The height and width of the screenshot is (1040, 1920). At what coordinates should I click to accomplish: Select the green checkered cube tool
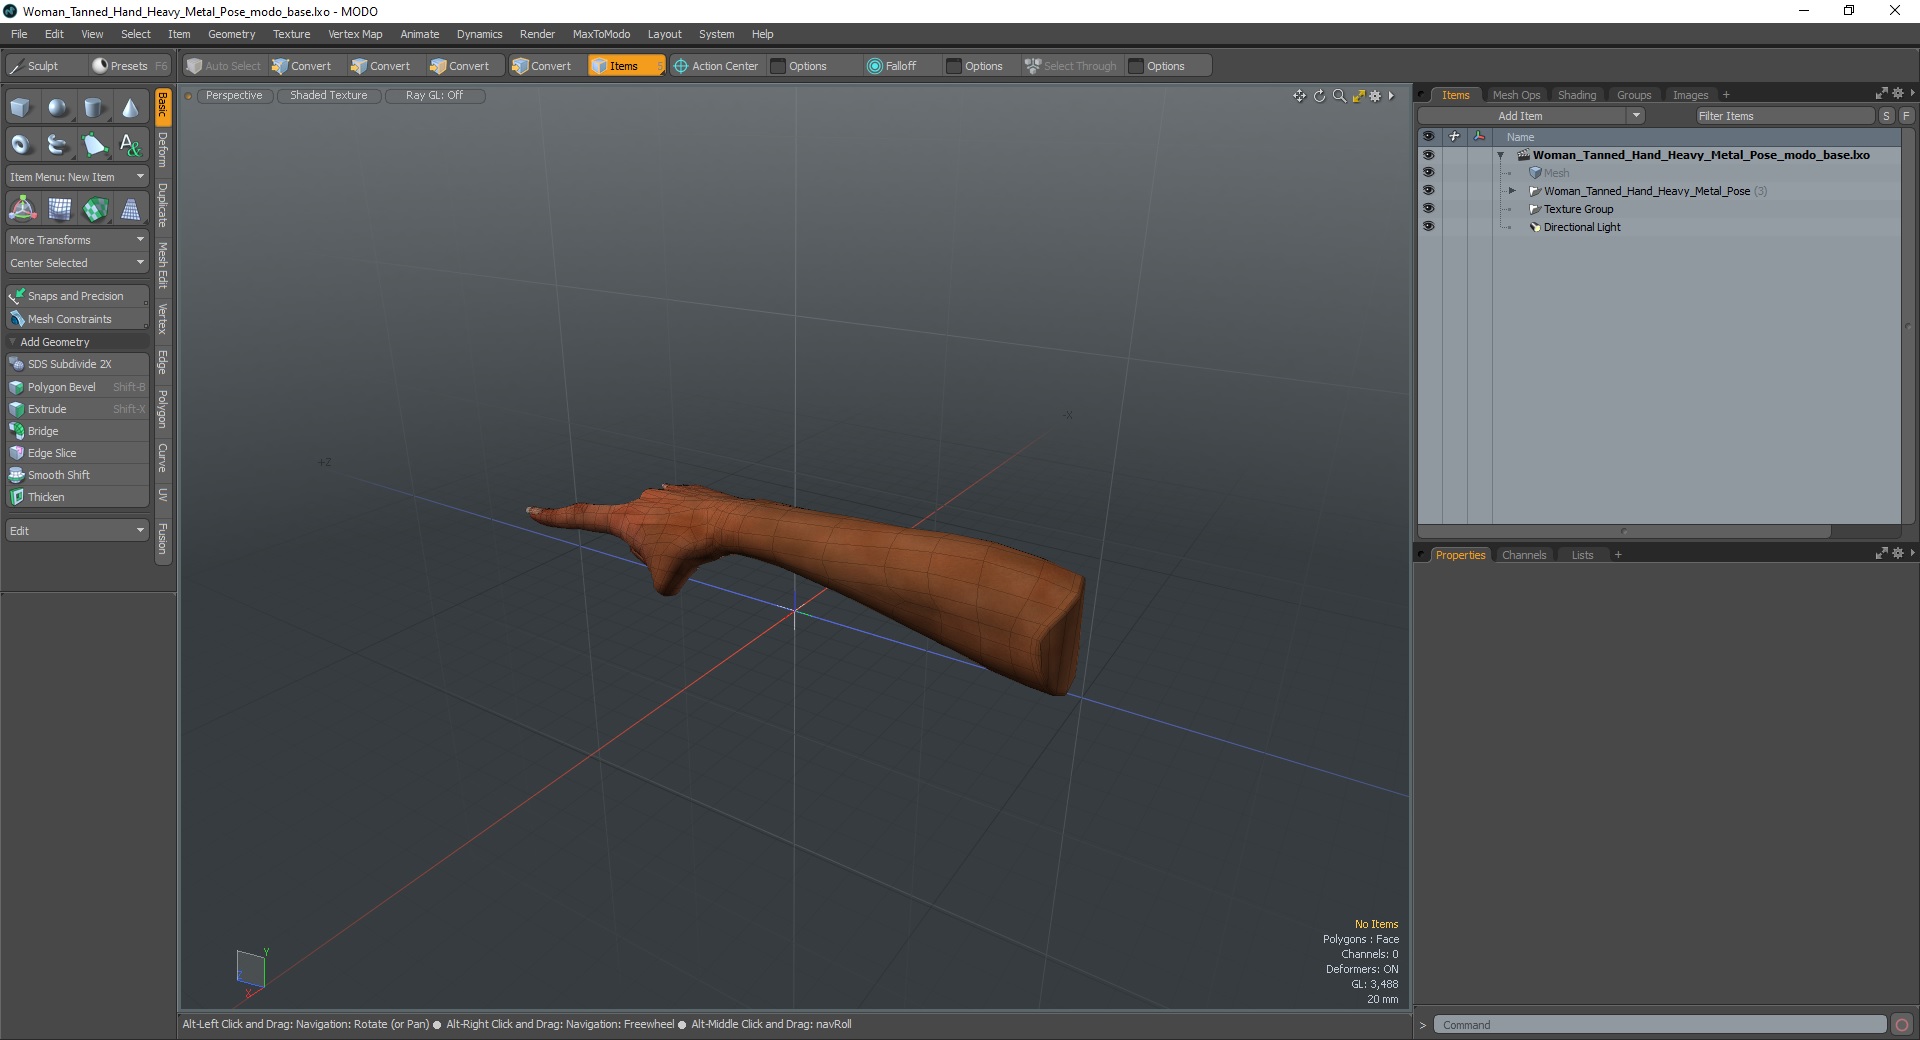pos(95,209)
